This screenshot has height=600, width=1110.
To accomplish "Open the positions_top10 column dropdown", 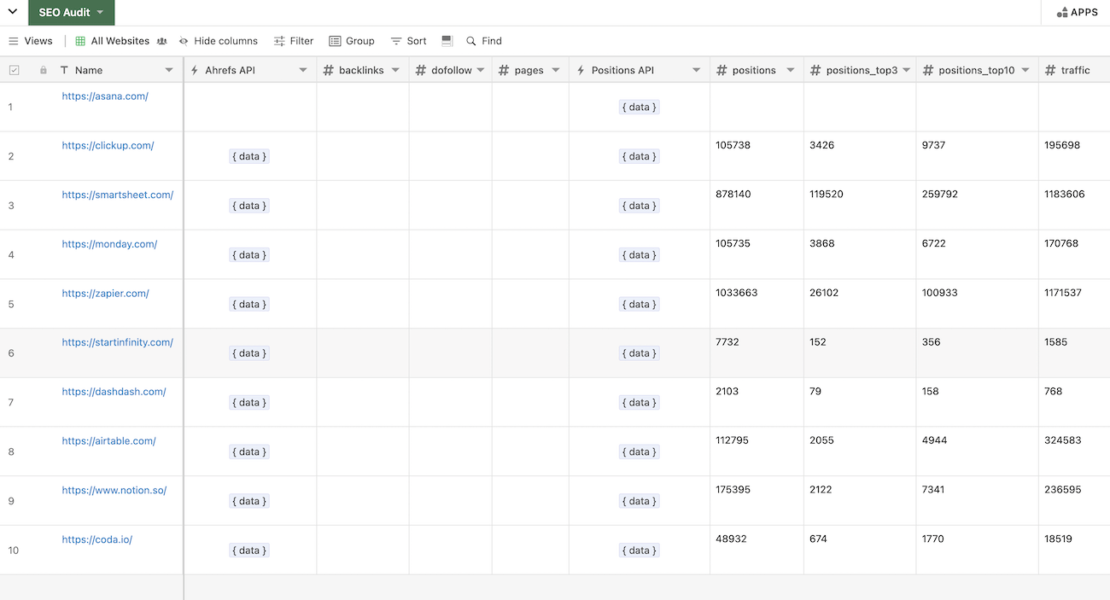I will tap(1024, 69).
